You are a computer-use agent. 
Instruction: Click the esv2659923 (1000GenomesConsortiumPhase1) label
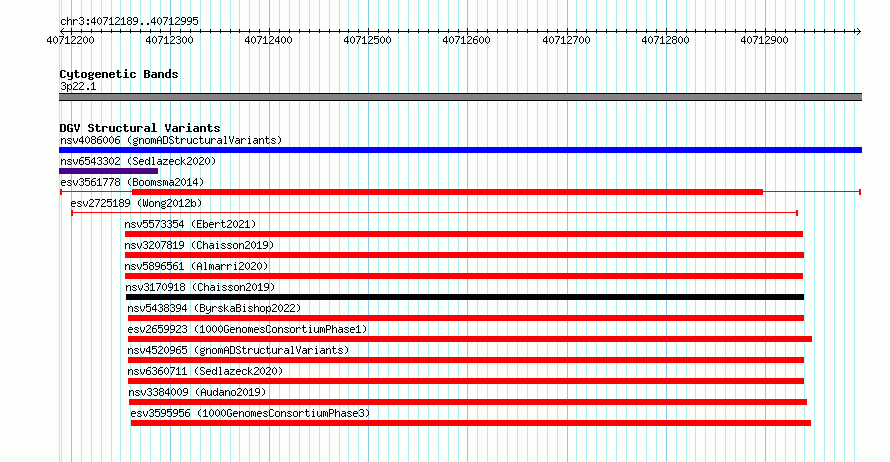(x=247, y=329)
